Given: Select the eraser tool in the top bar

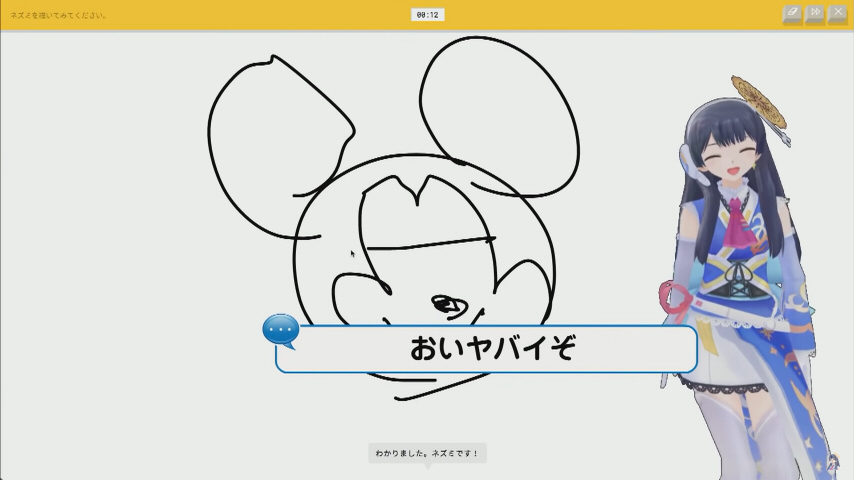Looking at the screenshot, I should 792,14.
